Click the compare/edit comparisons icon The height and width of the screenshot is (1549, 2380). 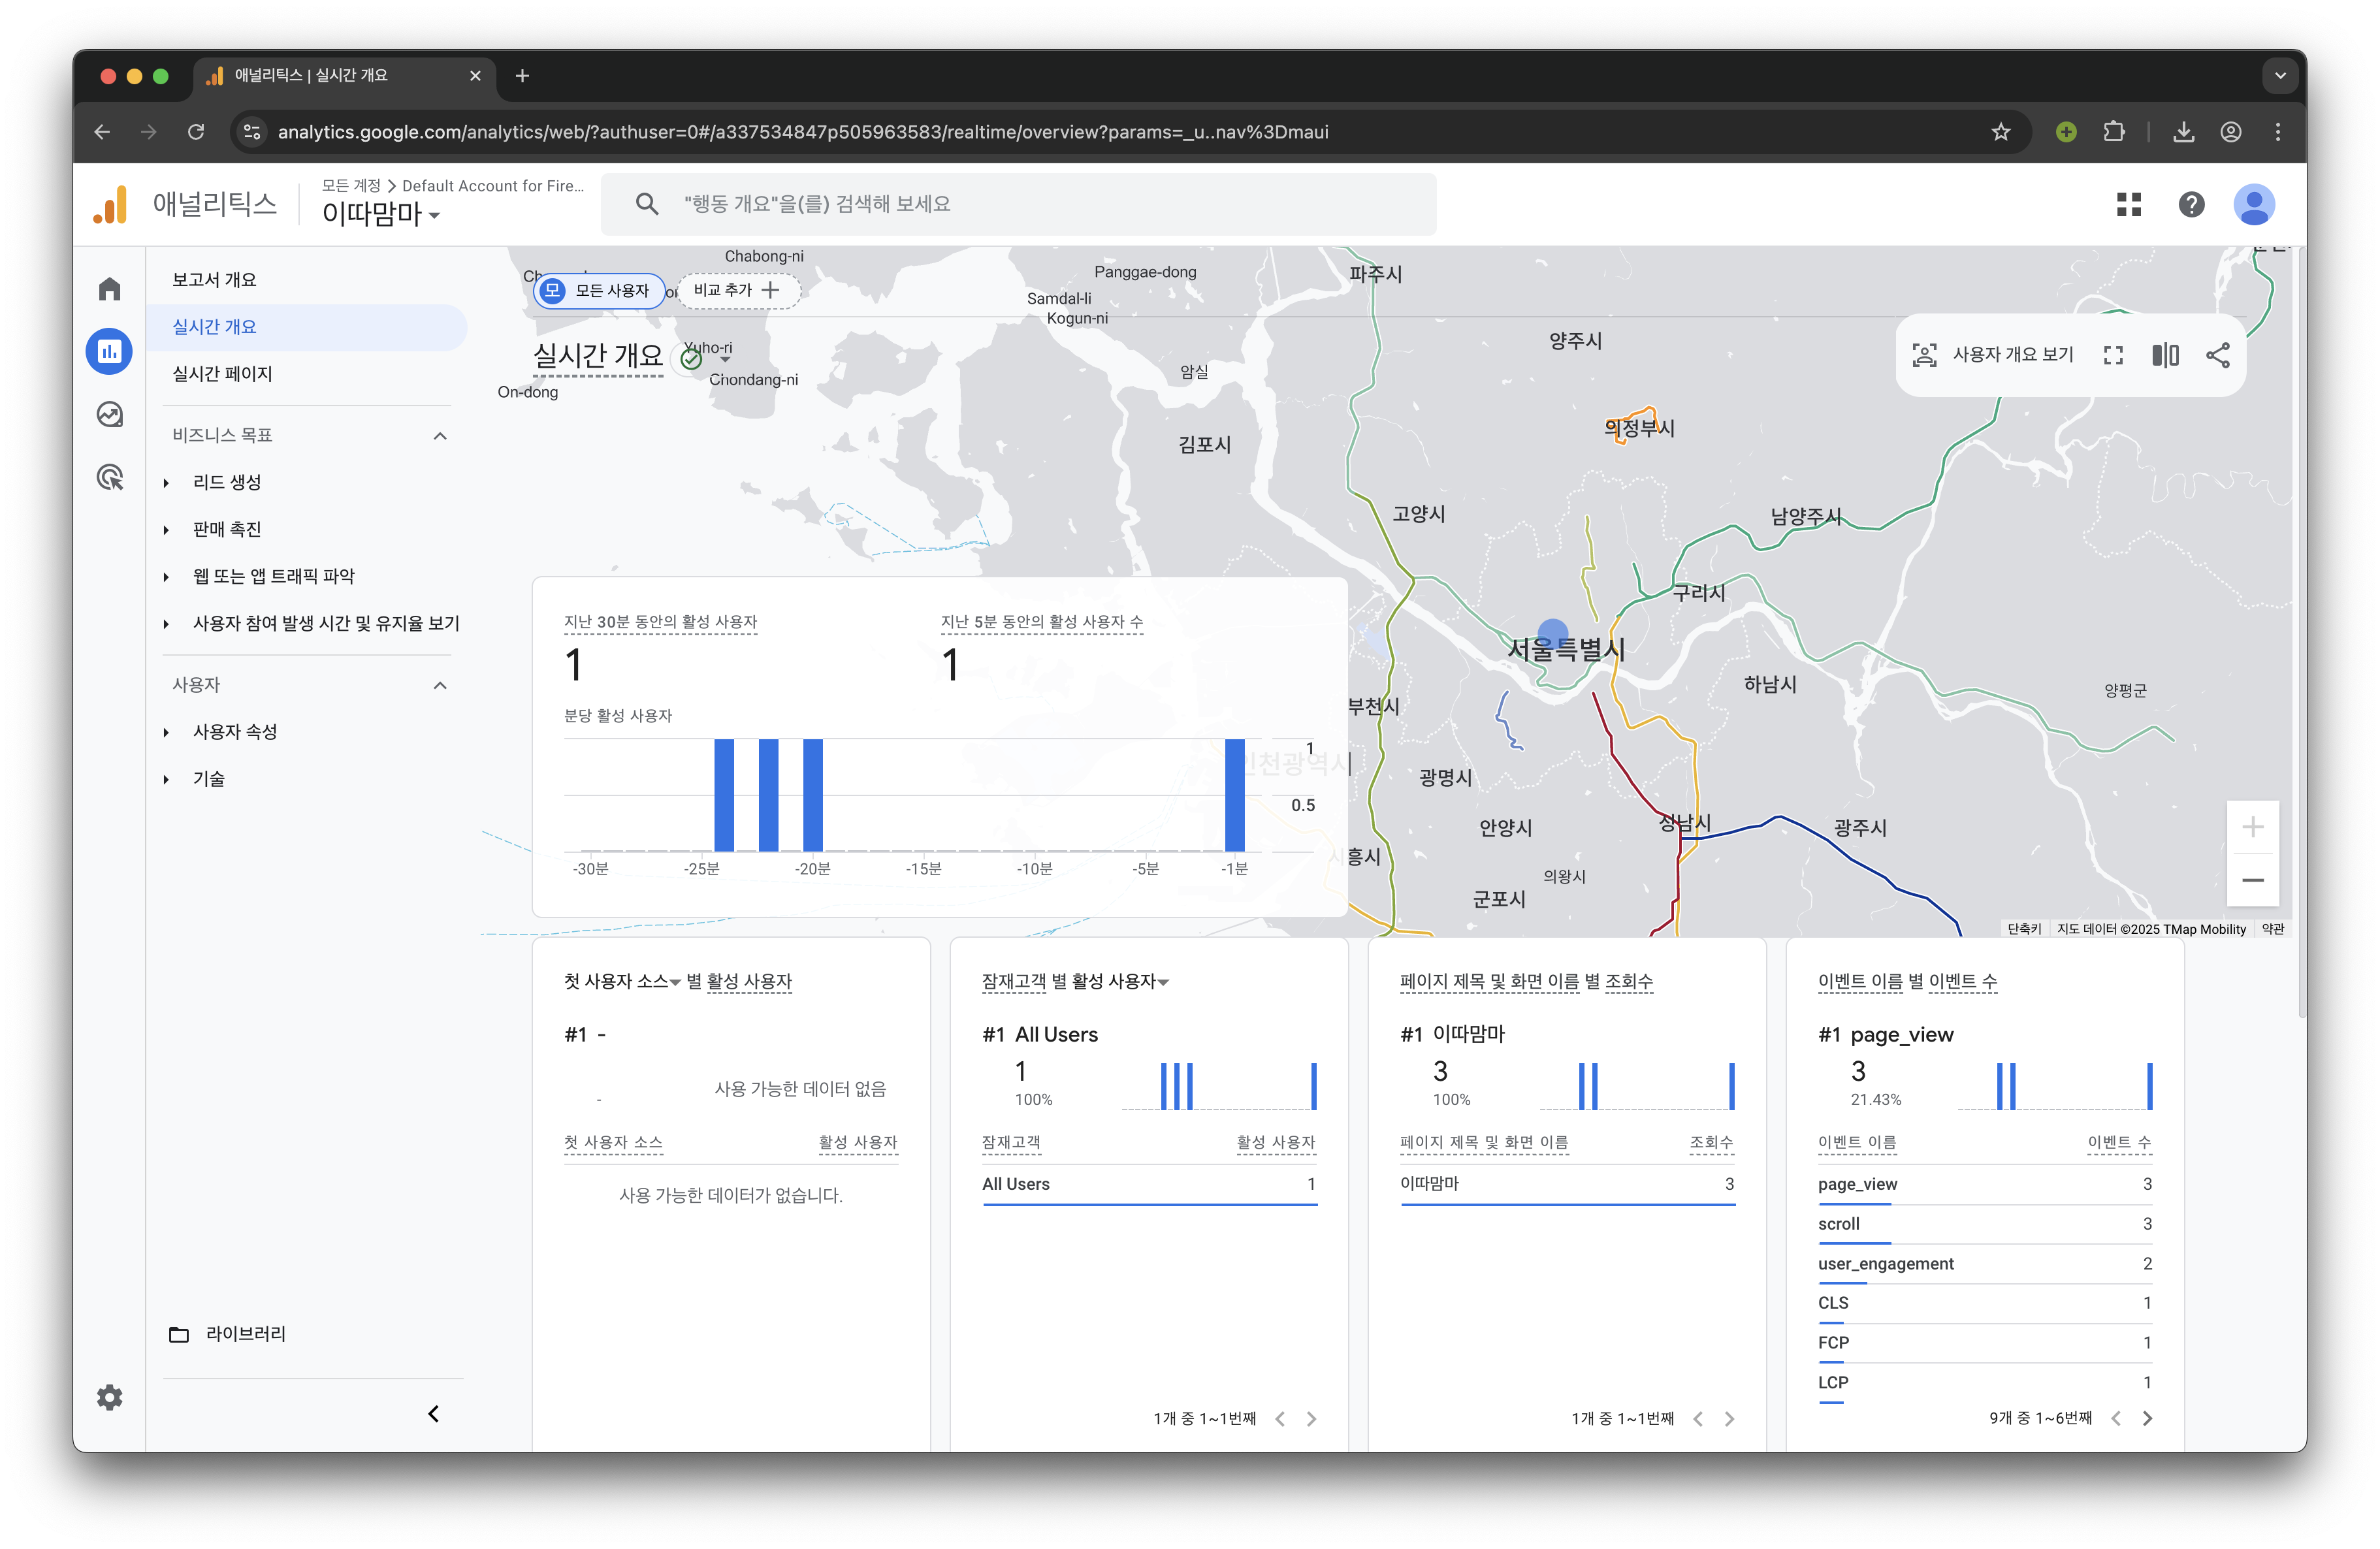tap(2165, 355)
